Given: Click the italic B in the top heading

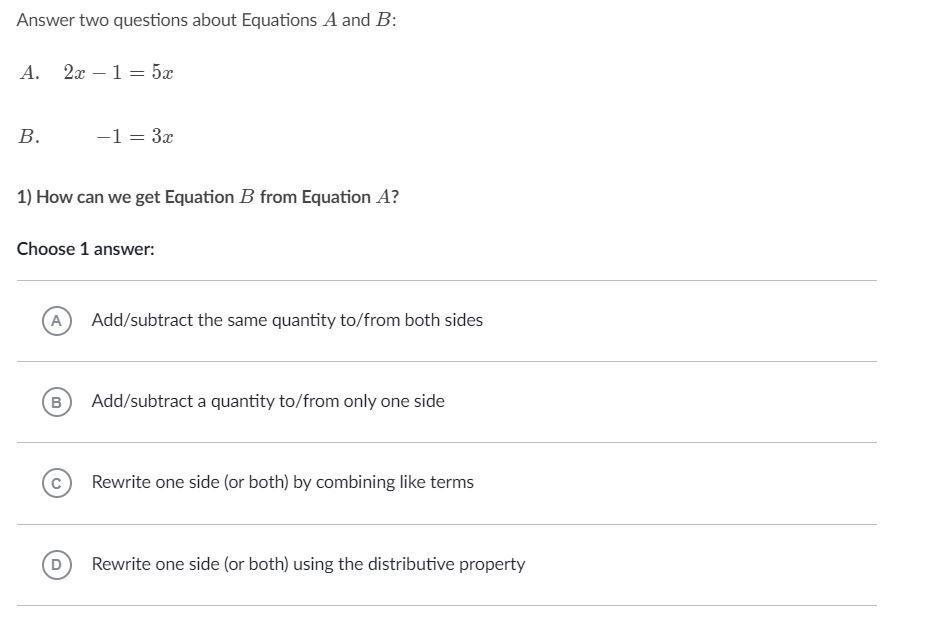Looking at the screenshot, I should (383, 21).
